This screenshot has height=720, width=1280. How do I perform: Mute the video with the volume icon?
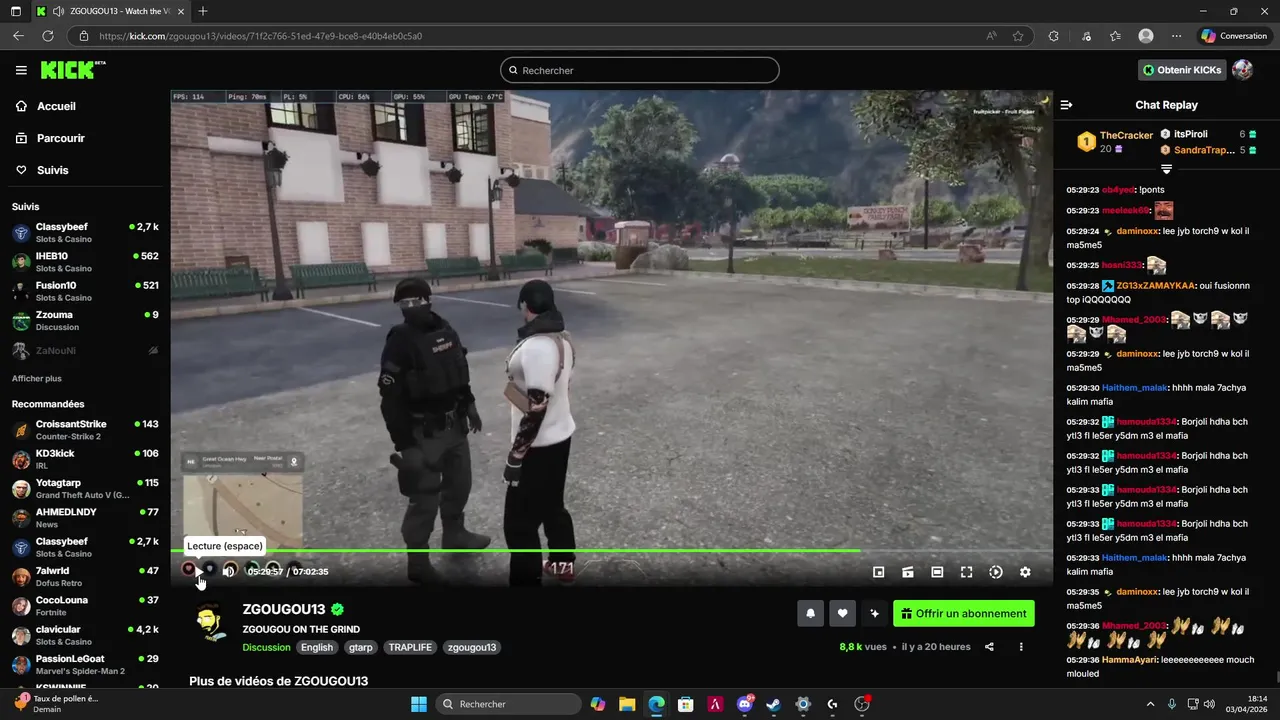[x=229, y=571]
